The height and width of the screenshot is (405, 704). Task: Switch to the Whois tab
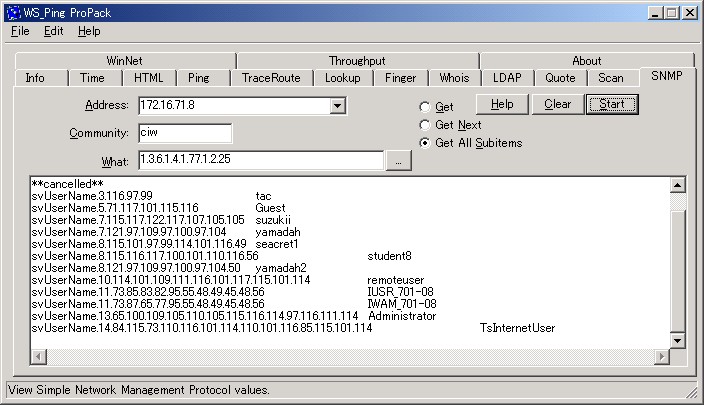point(454,78)
